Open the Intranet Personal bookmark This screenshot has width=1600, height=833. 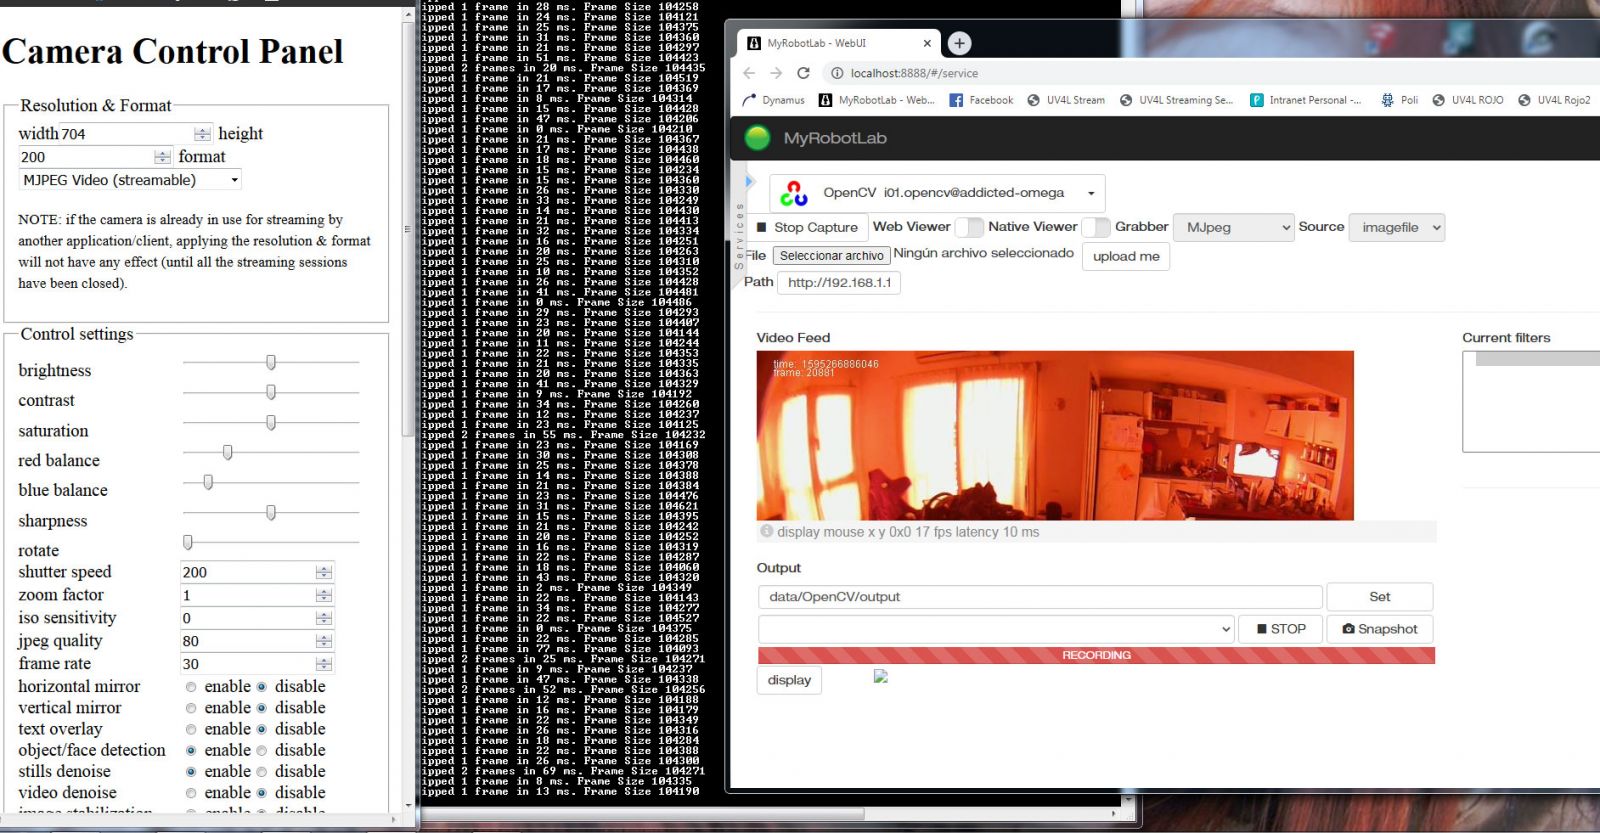tap(1305, 100)
